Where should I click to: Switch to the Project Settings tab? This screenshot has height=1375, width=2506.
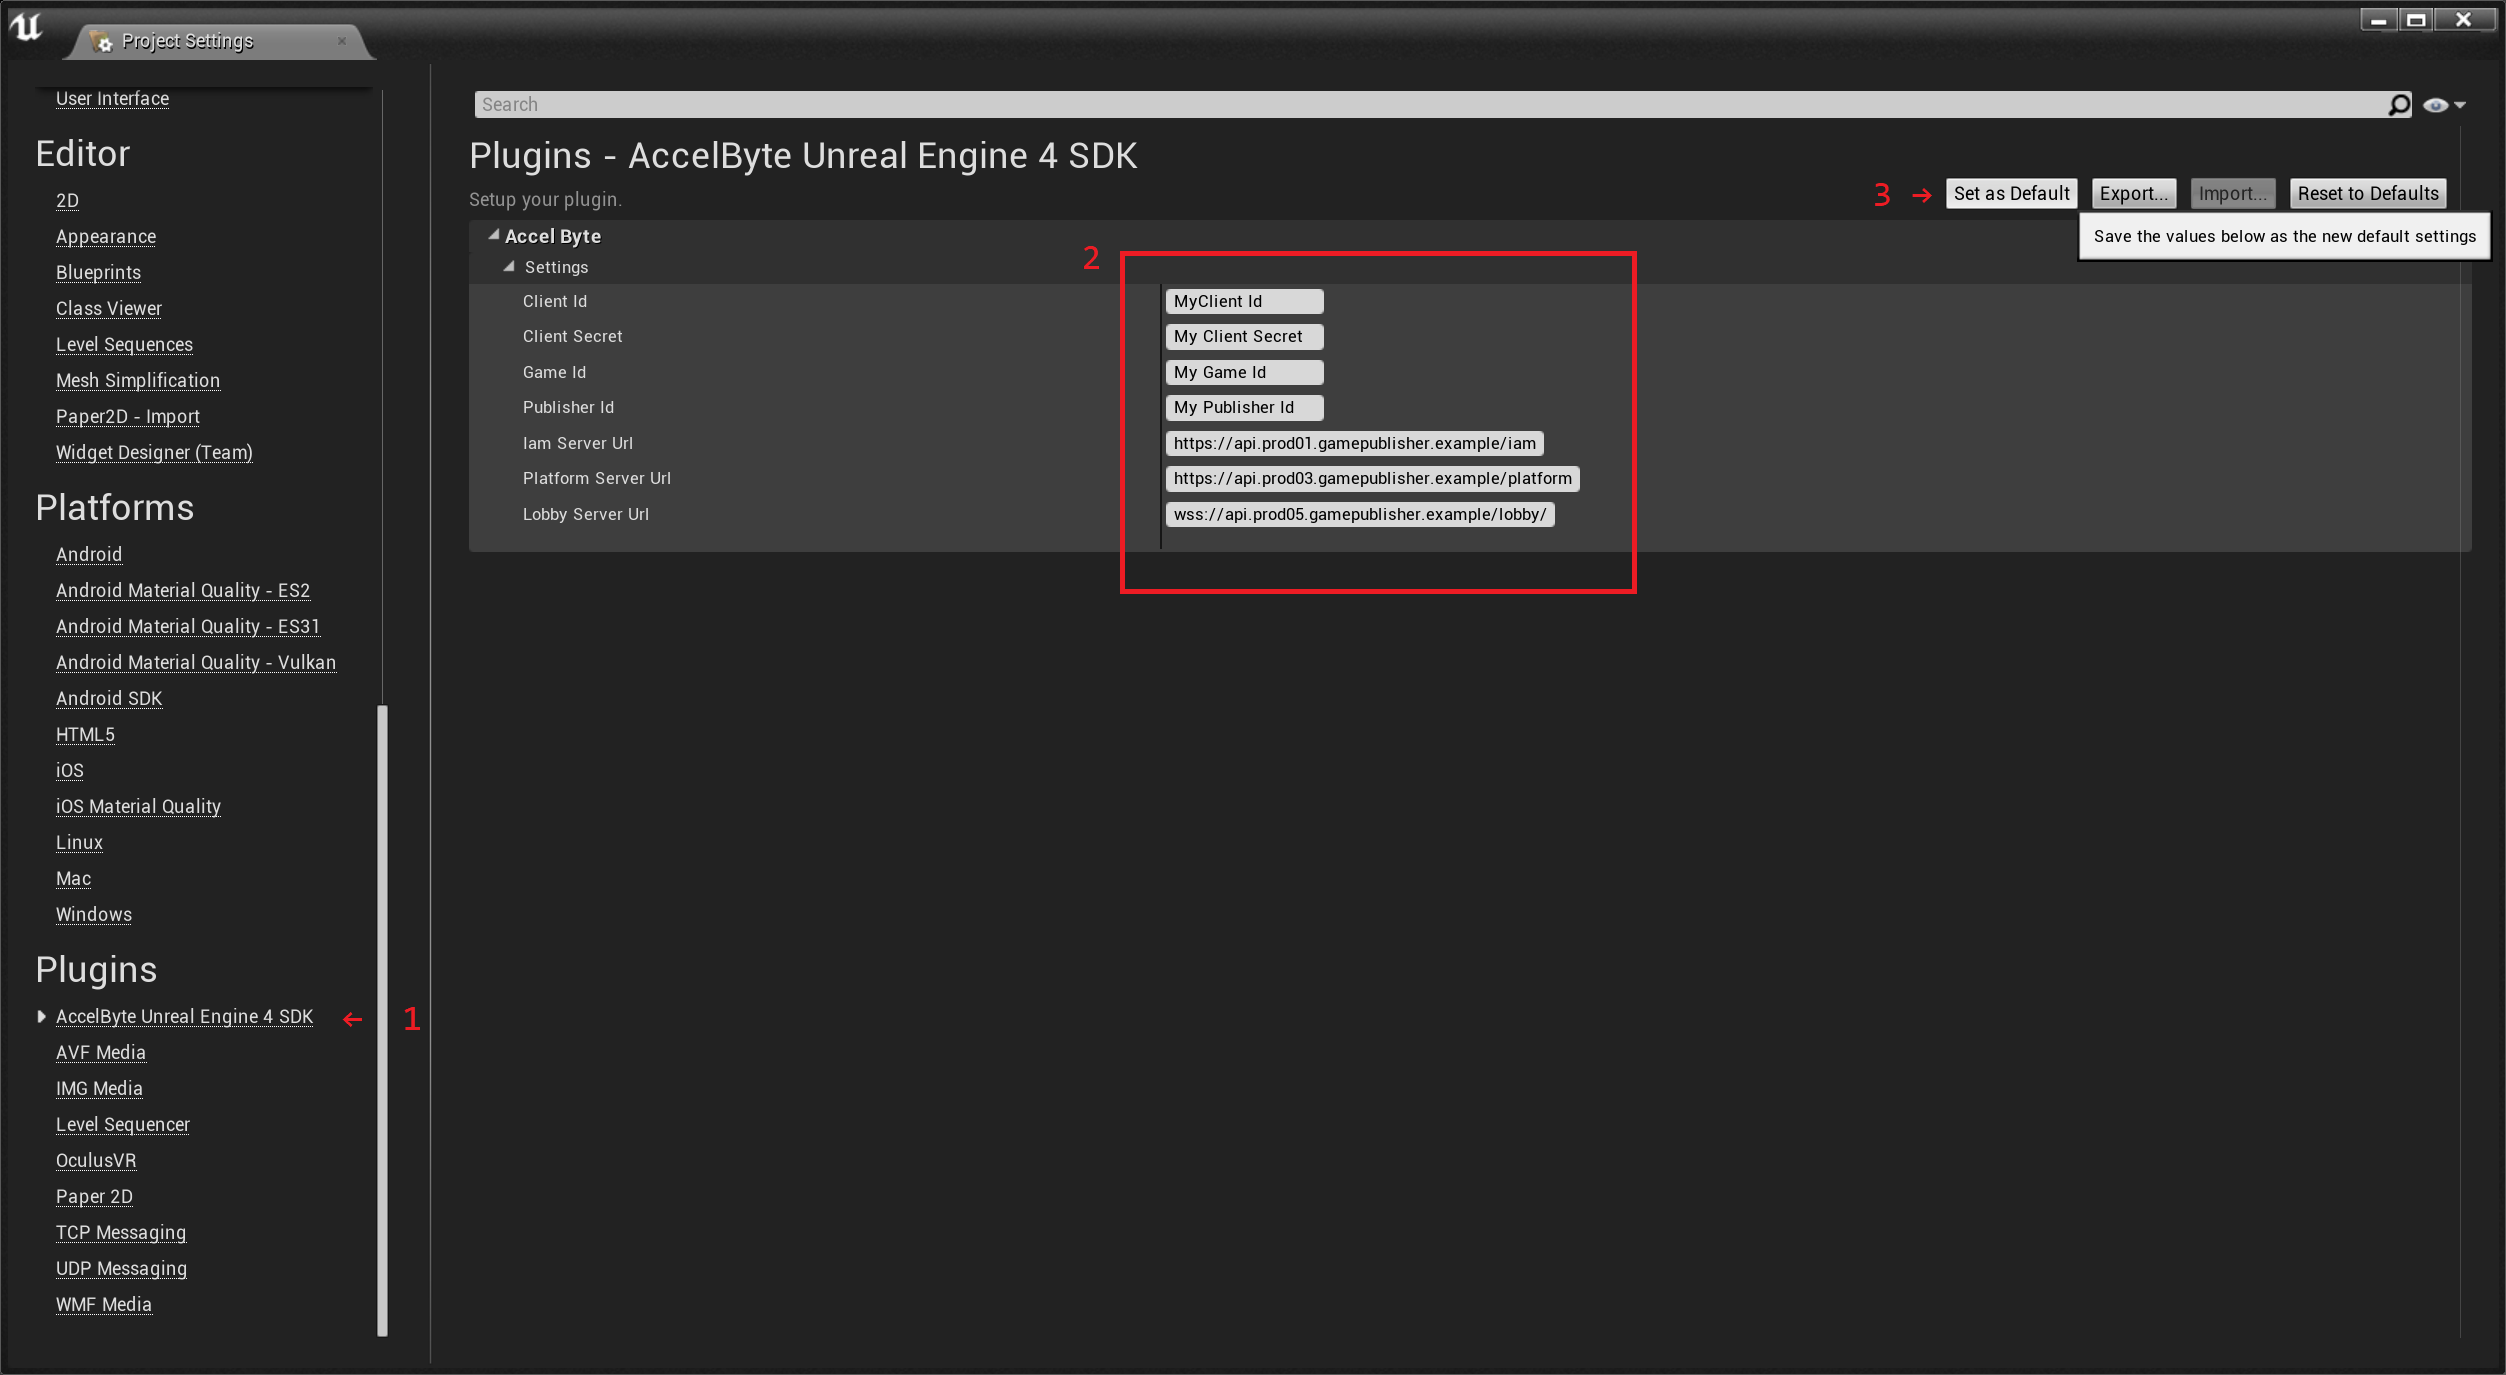pyautogui.click(x=188, y=41)
